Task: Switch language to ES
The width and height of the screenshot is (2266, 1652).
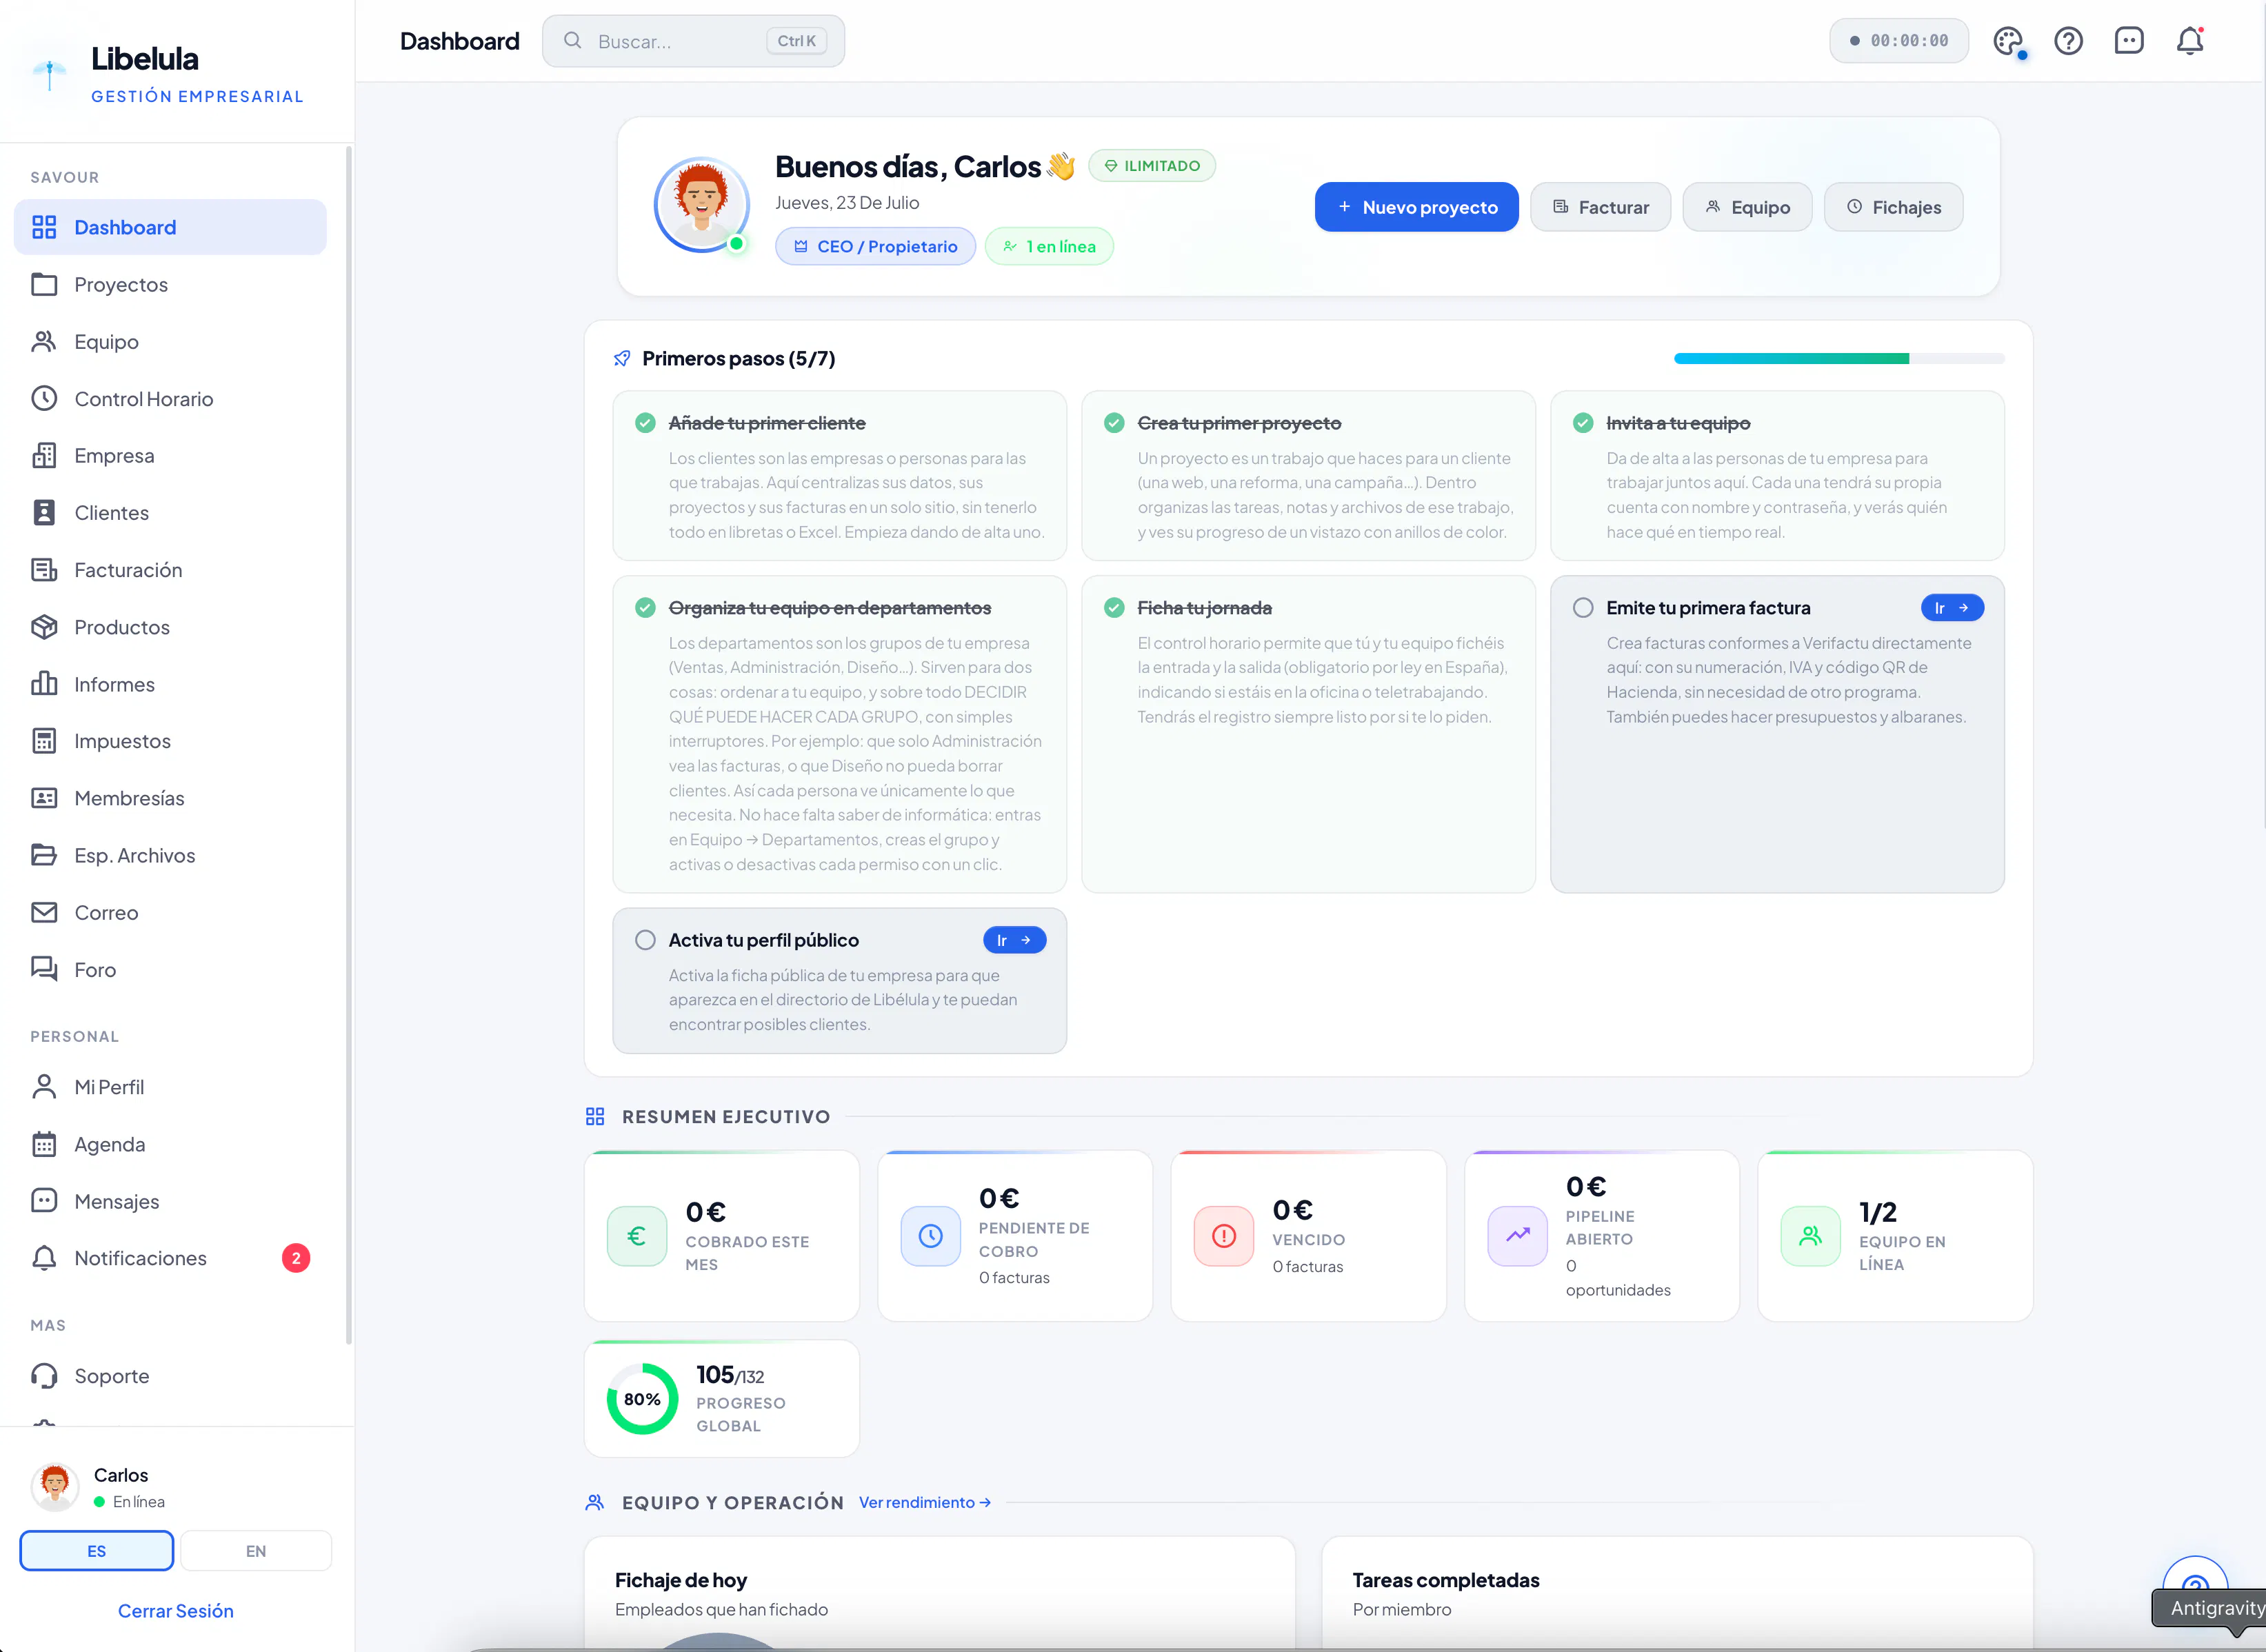Action: click(x=96, y=1551)
